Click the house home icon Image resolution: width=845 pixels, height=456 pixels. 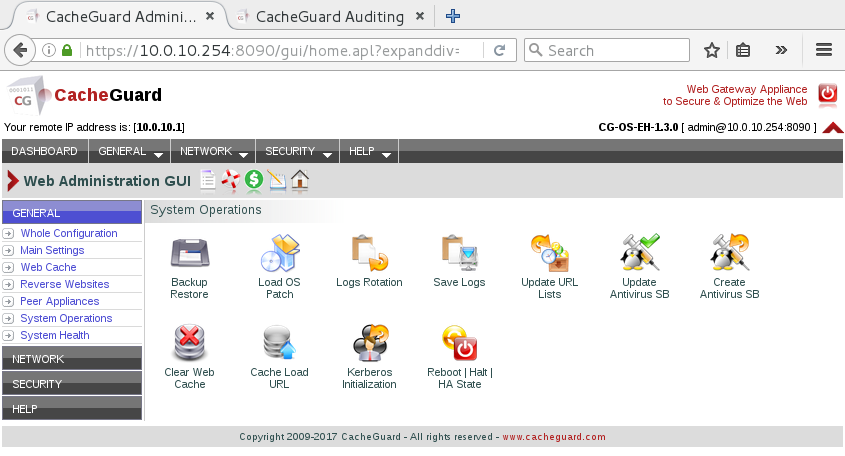[300, 180]
